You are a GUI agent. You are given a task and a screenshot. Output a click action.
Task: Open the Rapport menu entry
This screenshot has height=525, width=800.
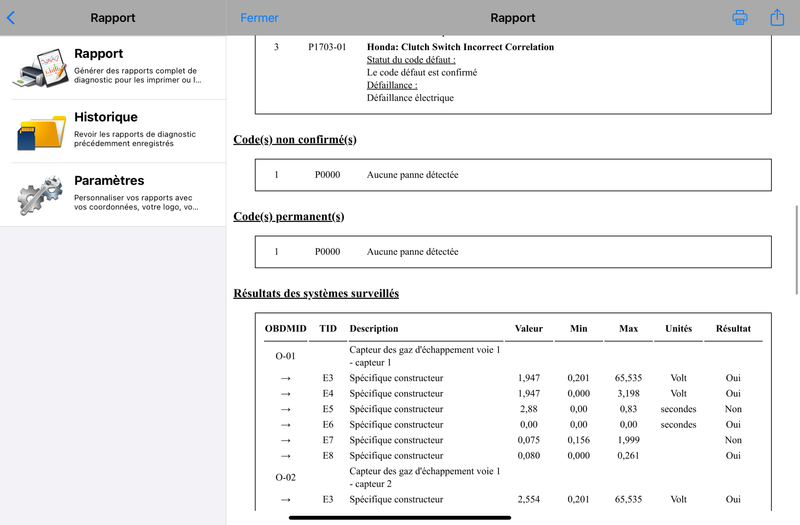pyautogui.click(x=113, y=67)
